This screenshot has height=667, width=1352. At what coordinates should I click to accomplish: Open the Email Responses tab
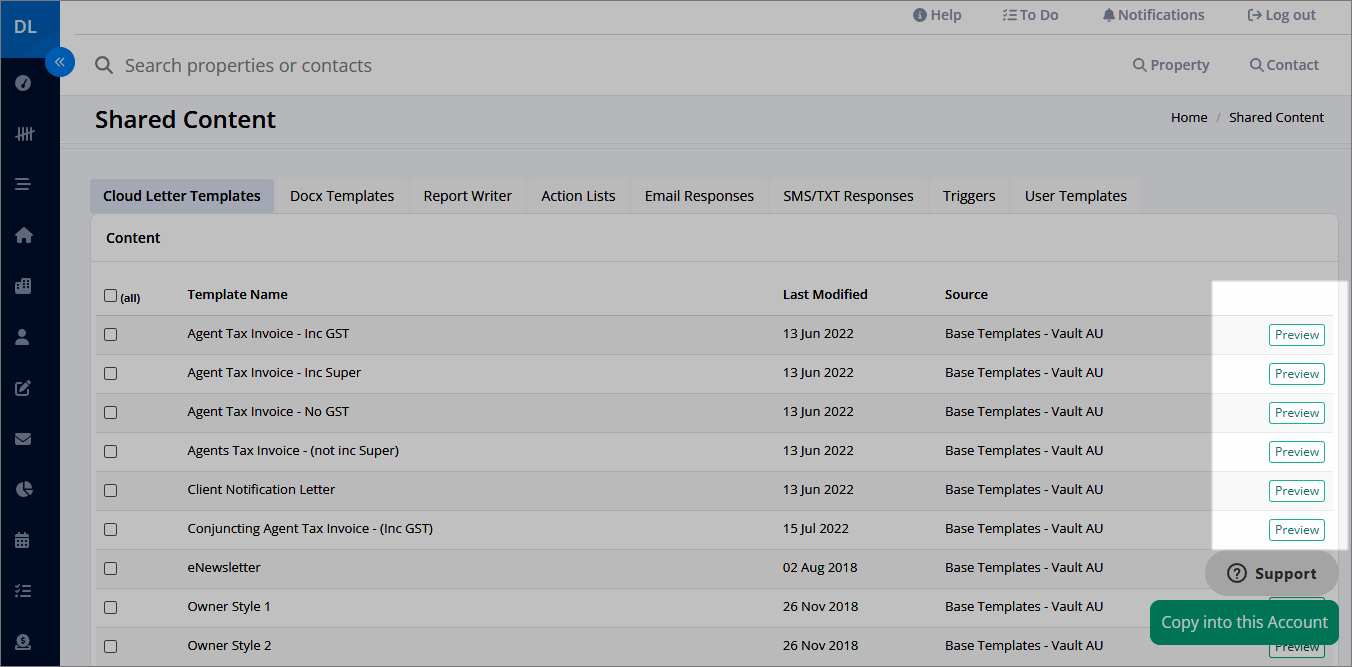tap(699, 196)
